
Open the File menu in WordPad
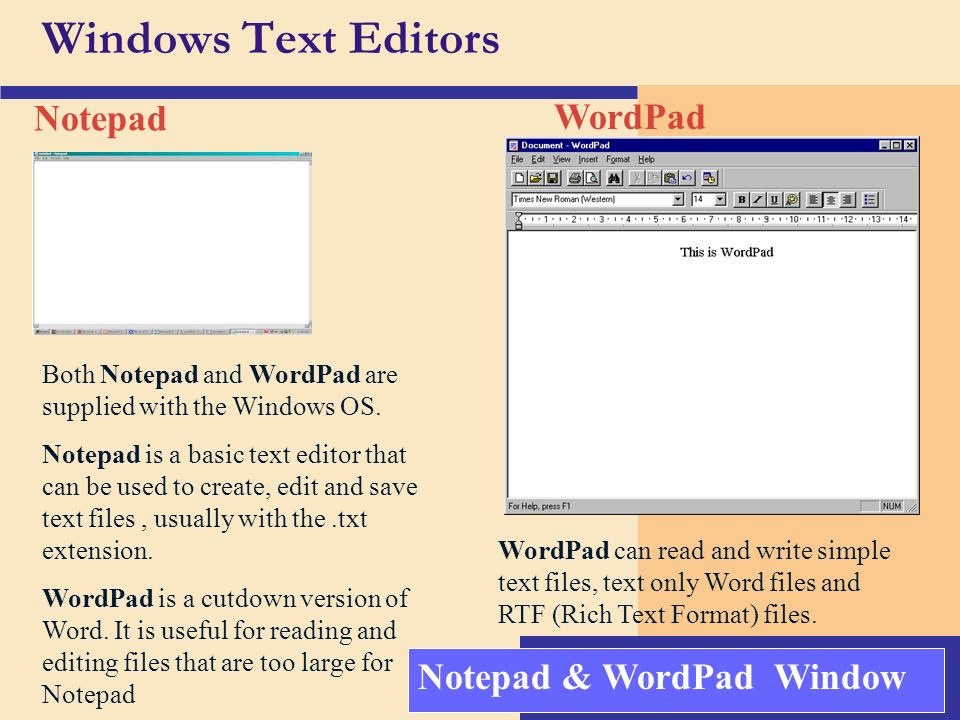click(x=517, y=159)
